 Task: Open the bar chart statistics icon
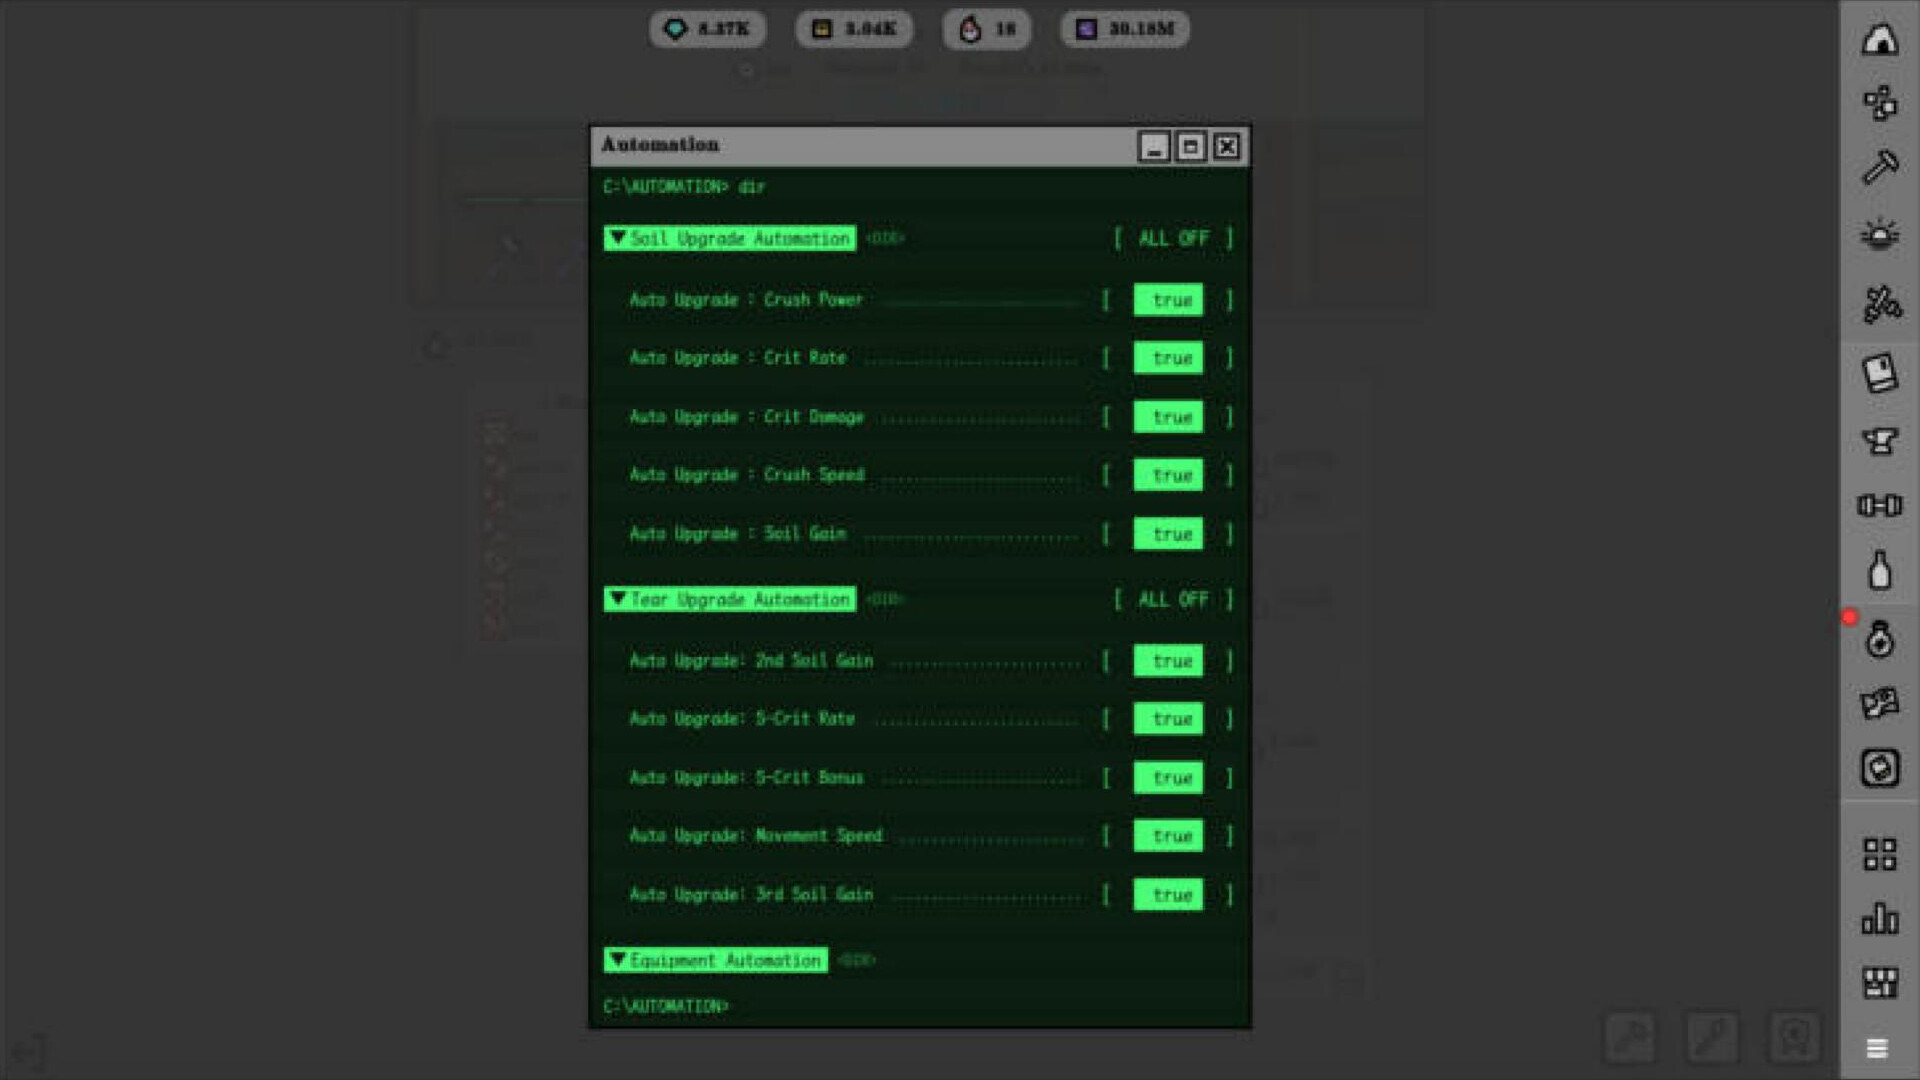click(x=1880, y=918)
